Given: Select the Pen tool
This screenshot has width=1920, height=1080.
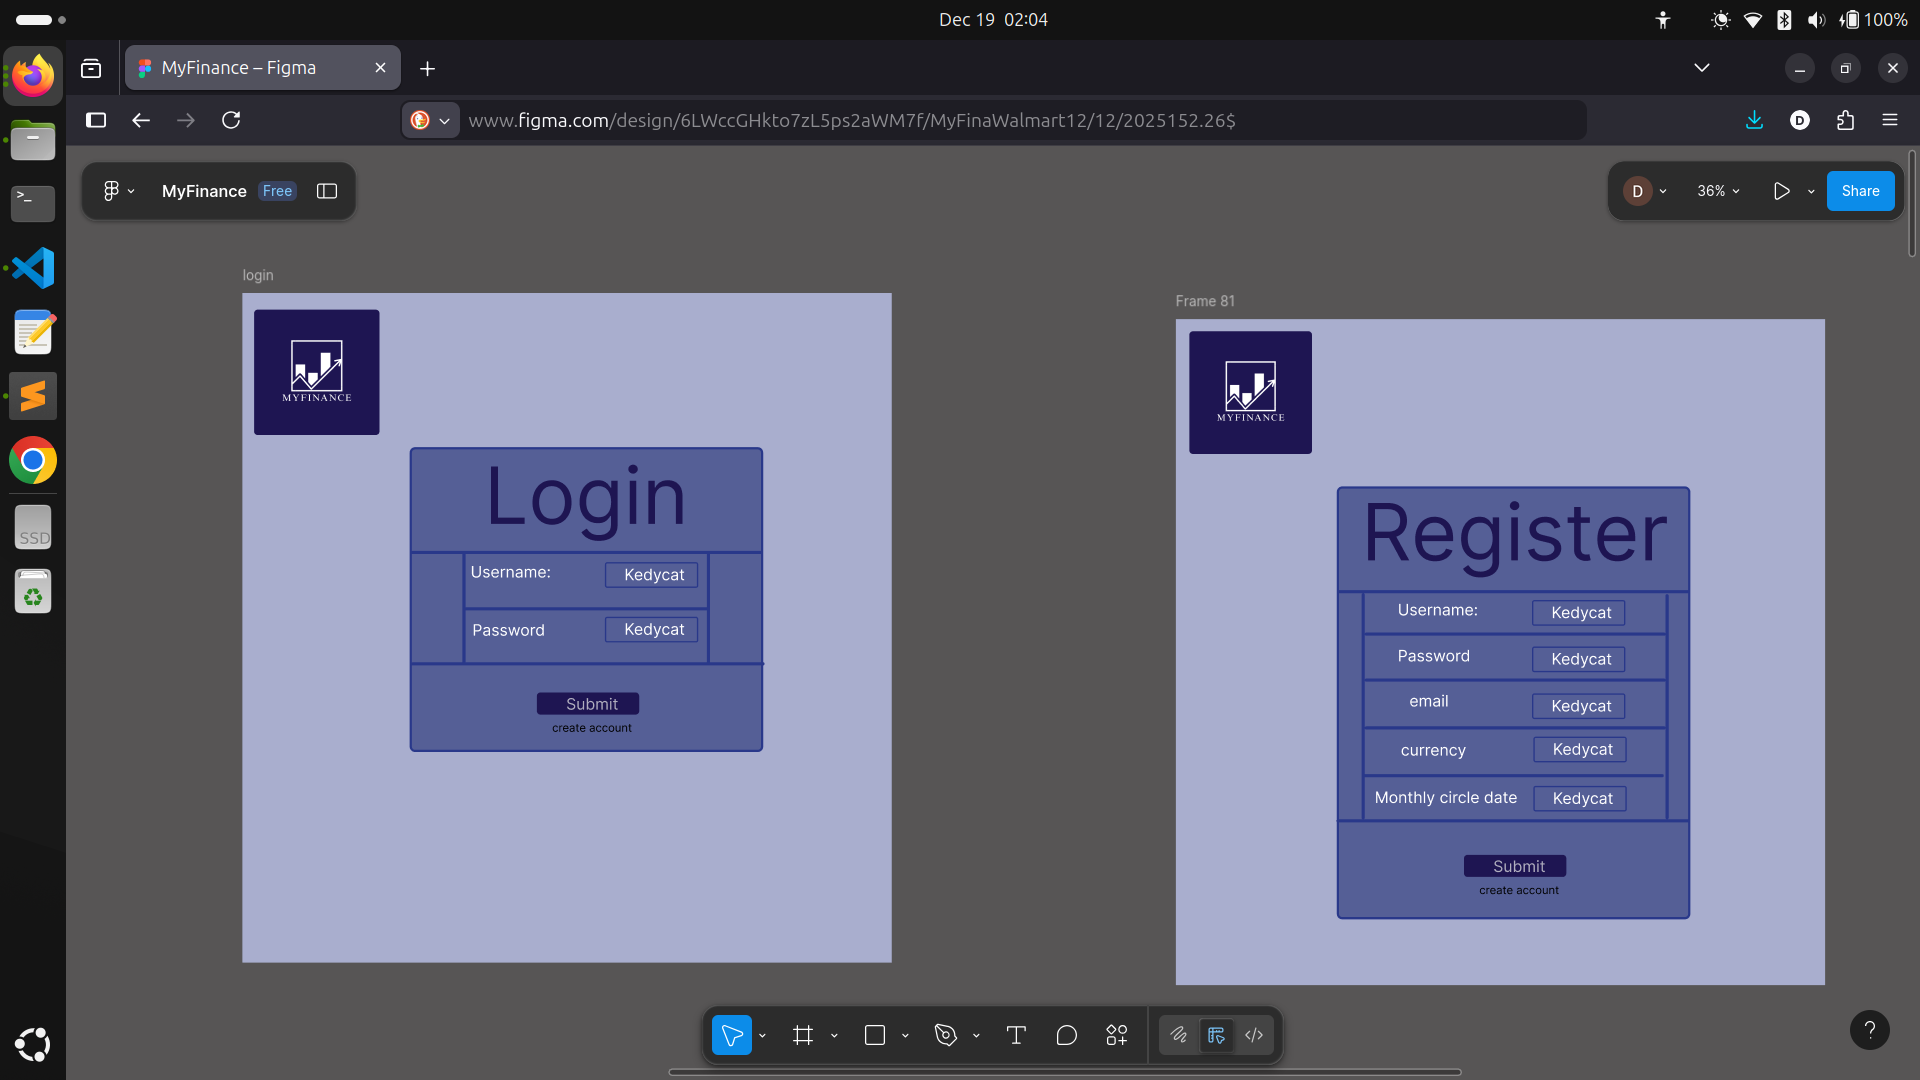Looking at the screenshot, I should (x=945, y=1035).
